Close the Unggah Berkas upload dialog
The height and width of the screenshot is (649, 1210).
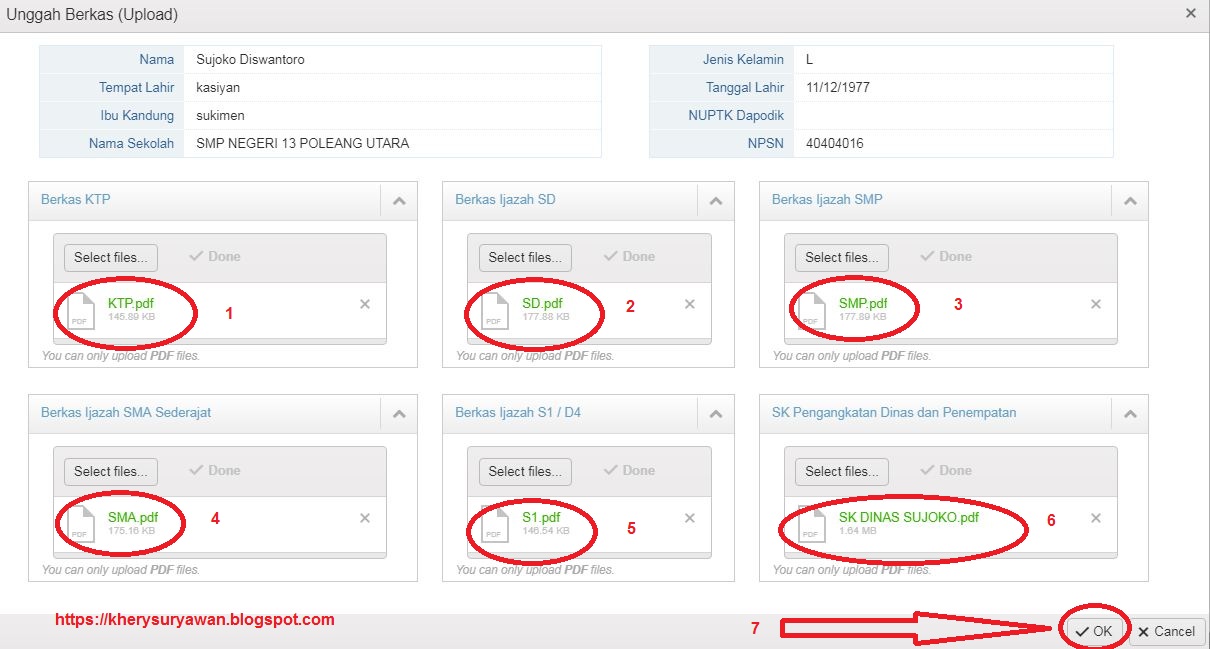pyautogui.click(x=1190, y=13)
